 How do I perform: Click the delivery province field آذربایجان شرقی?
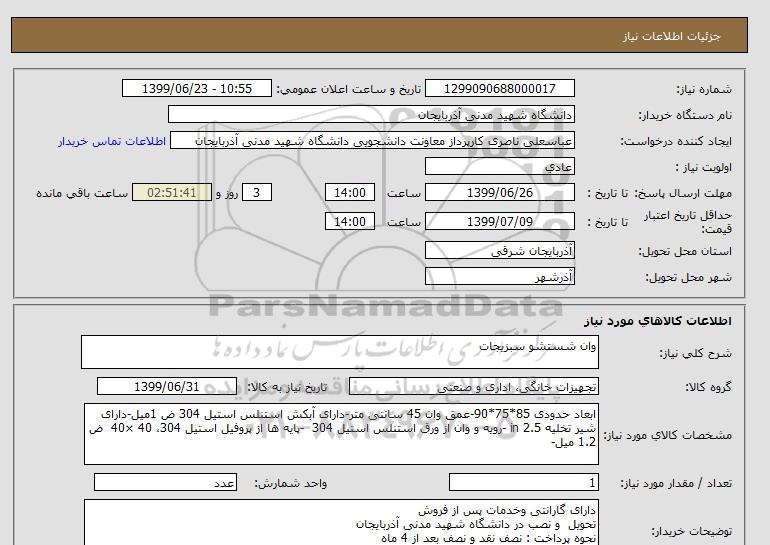499,251
